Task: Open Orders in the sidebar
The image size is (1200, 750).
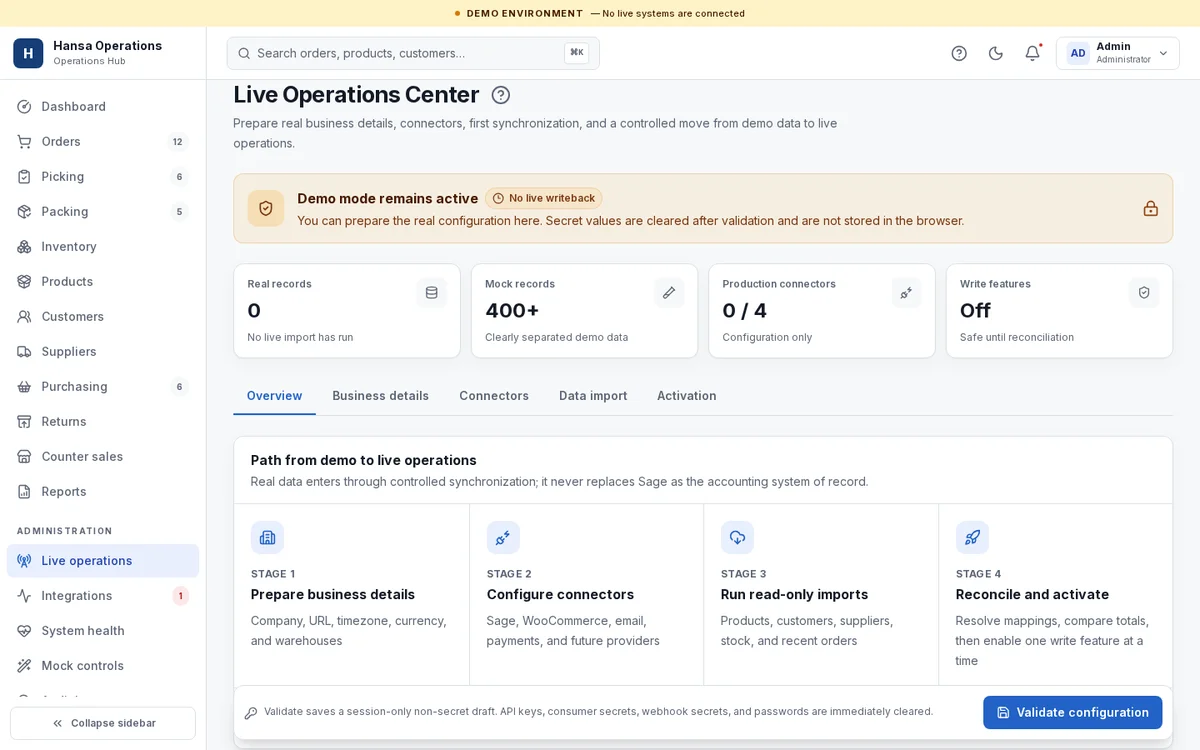Action: 103,142
